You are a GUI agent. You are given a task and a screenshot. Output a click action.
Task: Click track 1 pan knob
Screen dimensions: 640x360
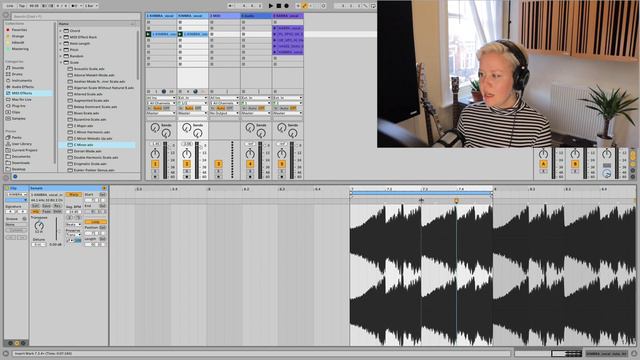pyautogui.click(x=155, y=153)
